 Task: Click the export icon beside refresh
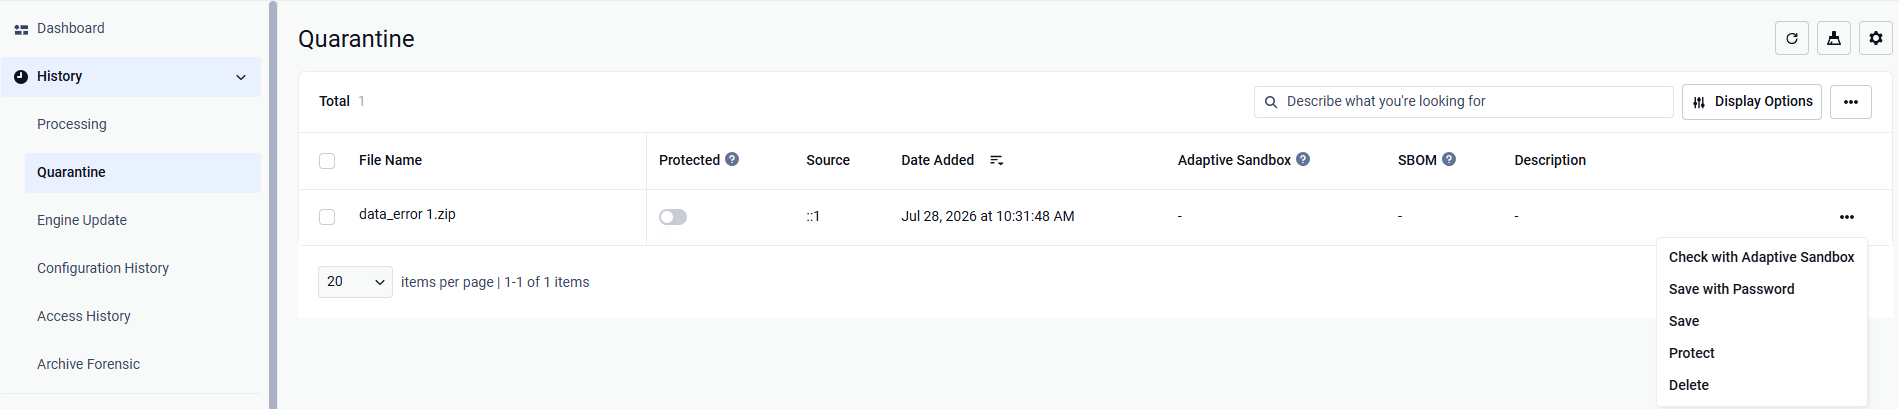tap(1834, 38)
